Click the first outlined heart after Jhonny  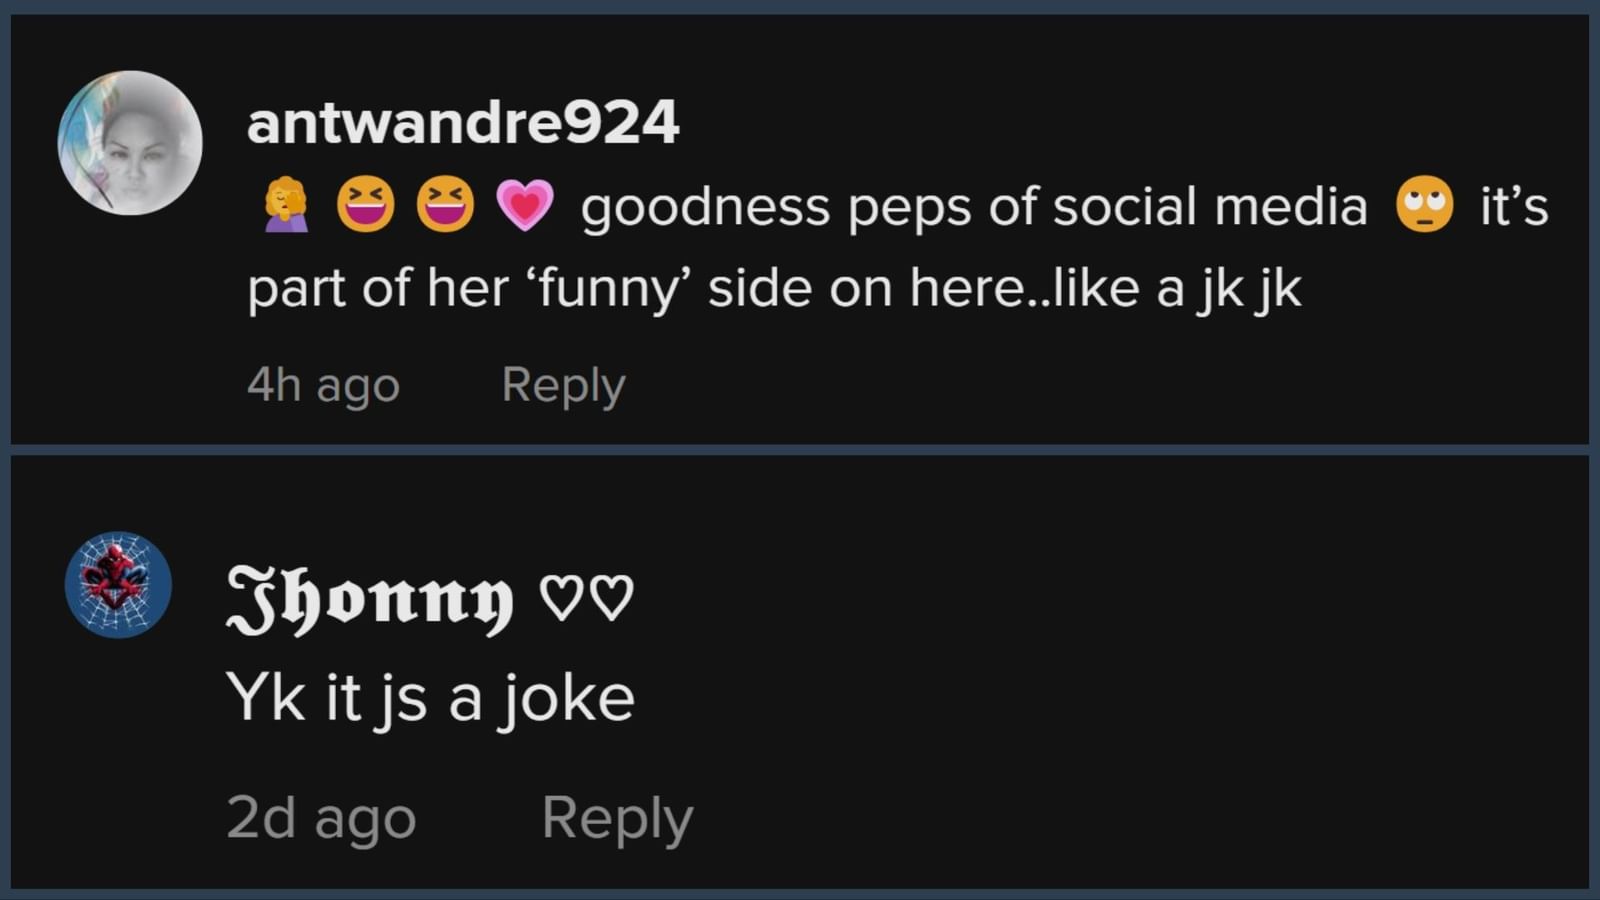click(x=559, y=599)
